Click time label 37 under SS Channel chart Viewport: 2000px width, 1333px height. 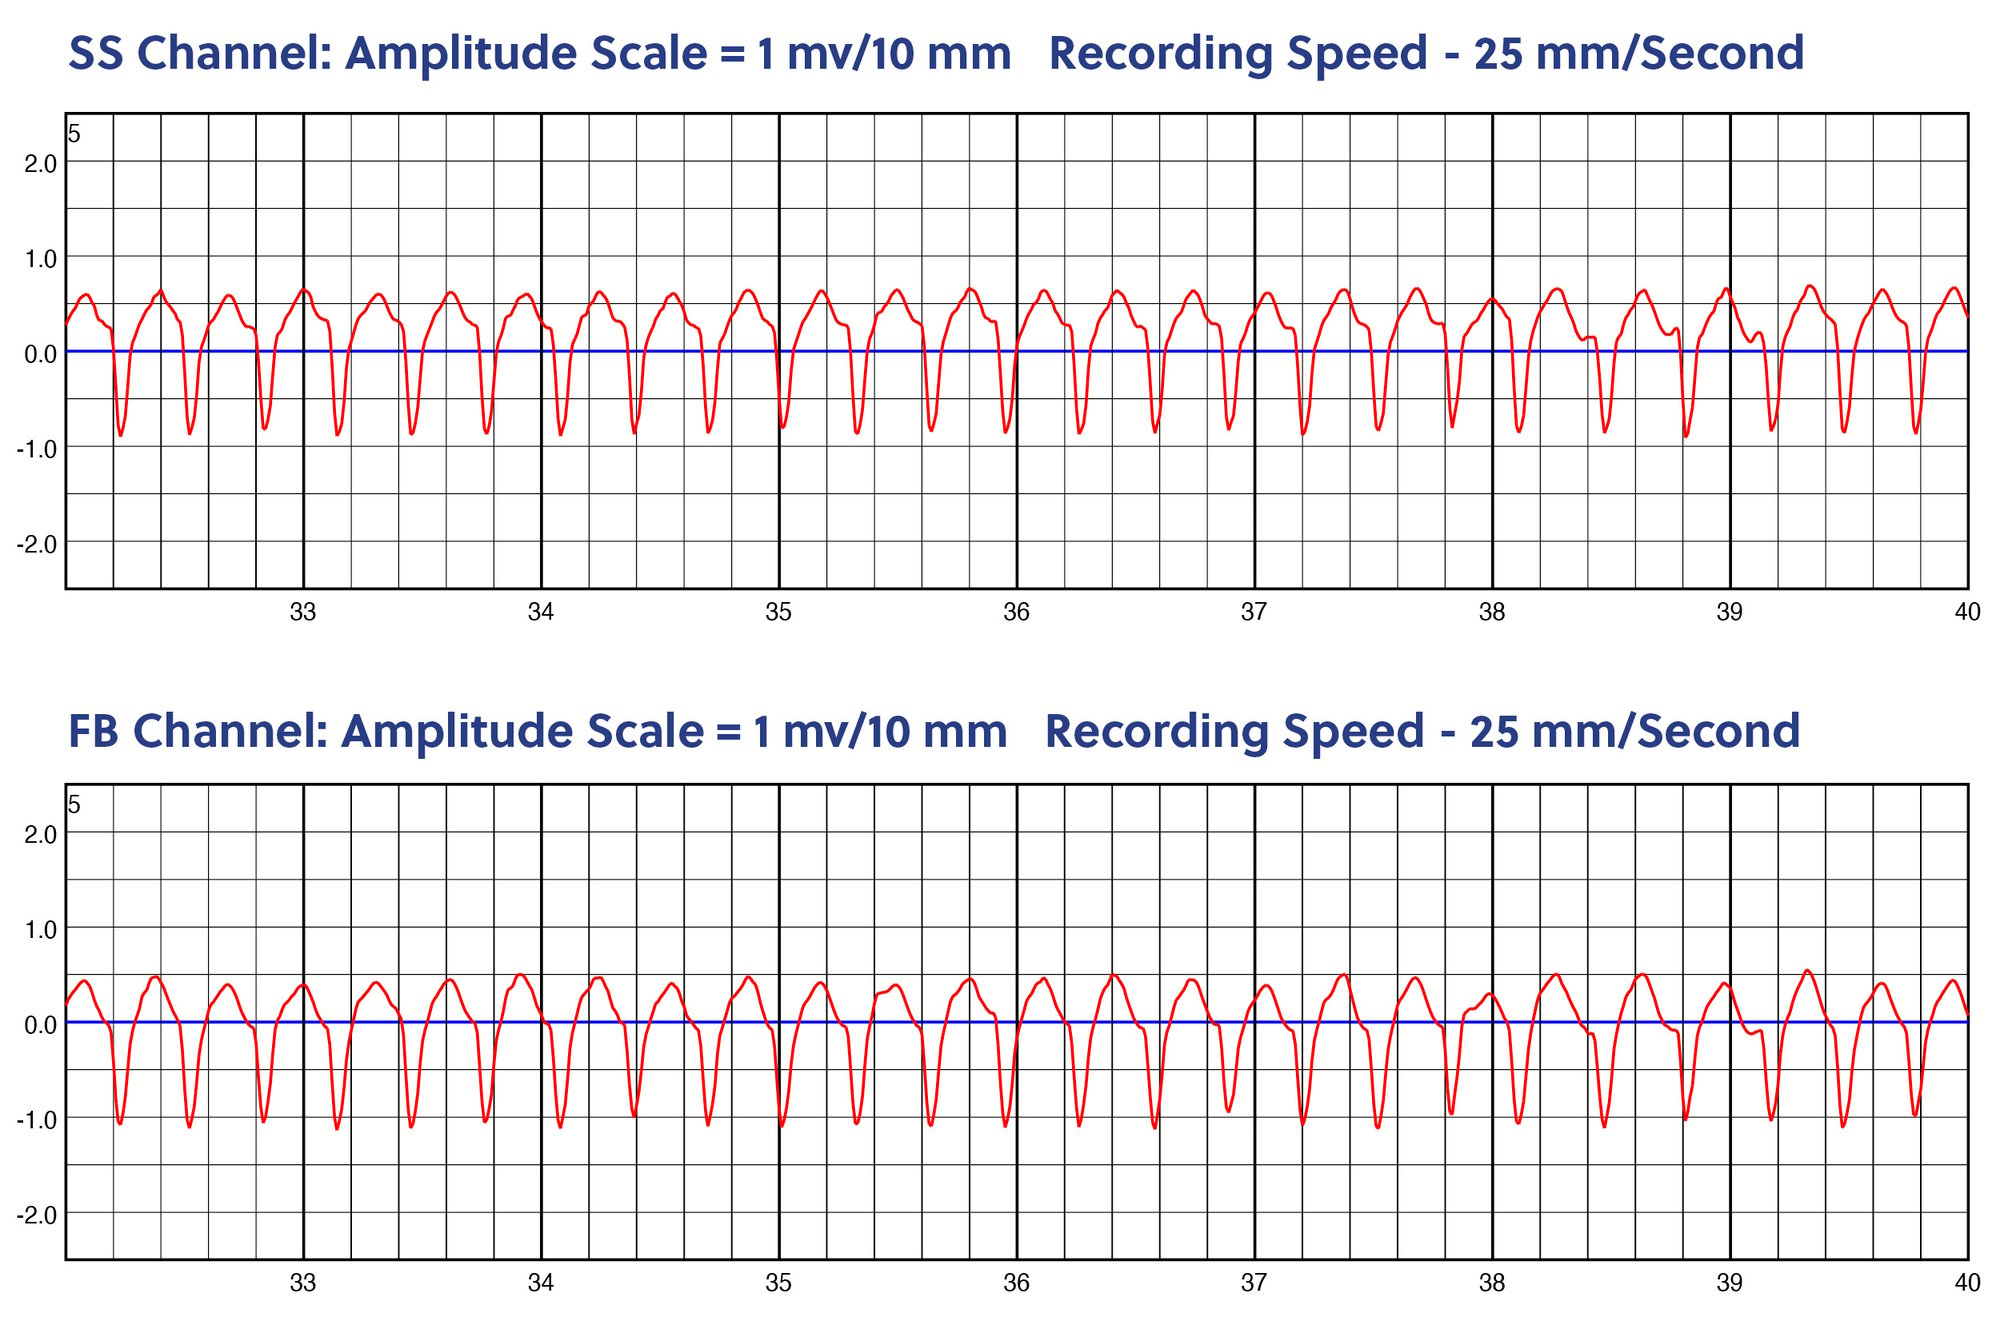point(1254,613)
